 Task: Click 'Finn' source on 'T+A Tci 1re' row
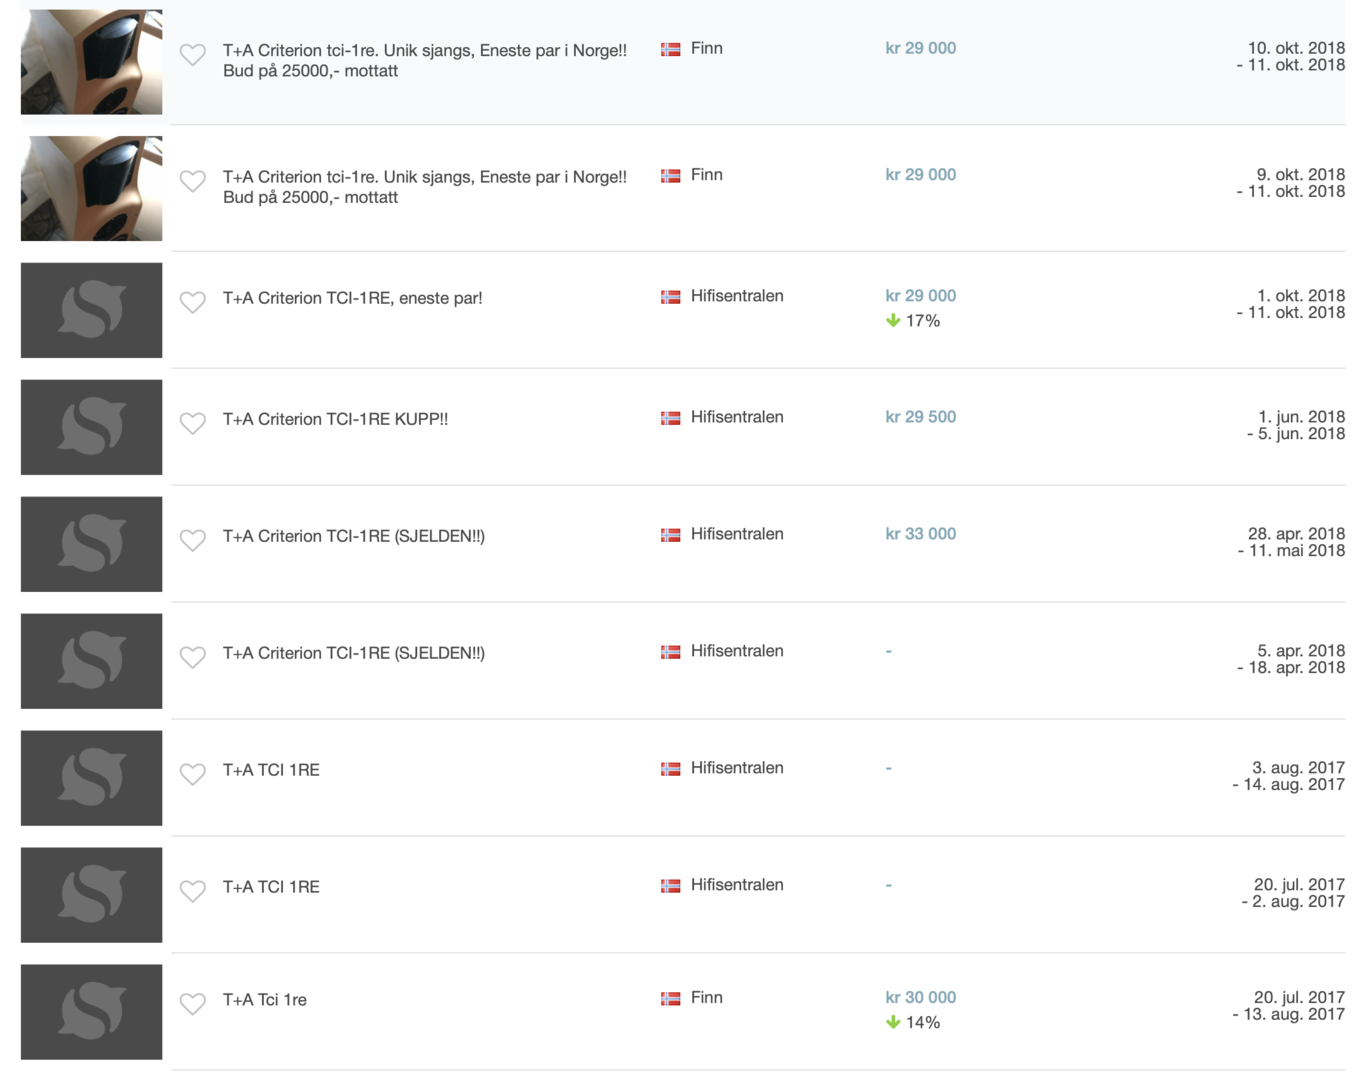click(707, 998)
